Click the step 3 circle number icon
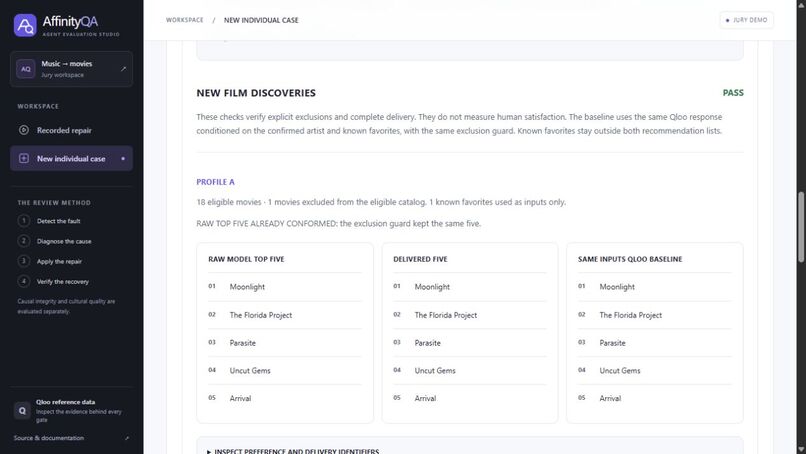Viewport: 806px width, 454px height. click(24, 261)
